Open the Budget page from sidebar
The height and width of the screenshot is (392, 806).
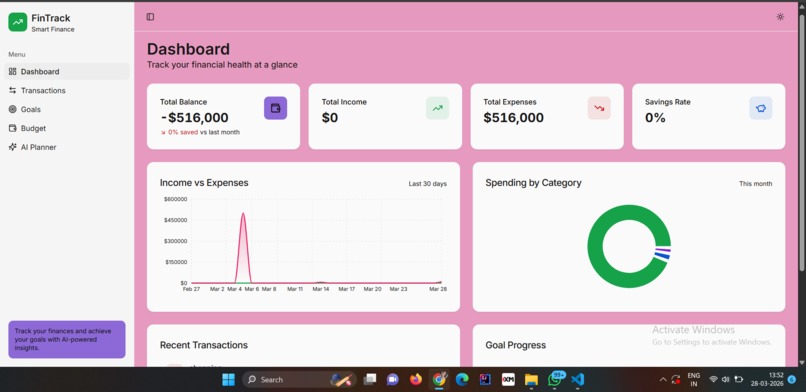(67, 128)
